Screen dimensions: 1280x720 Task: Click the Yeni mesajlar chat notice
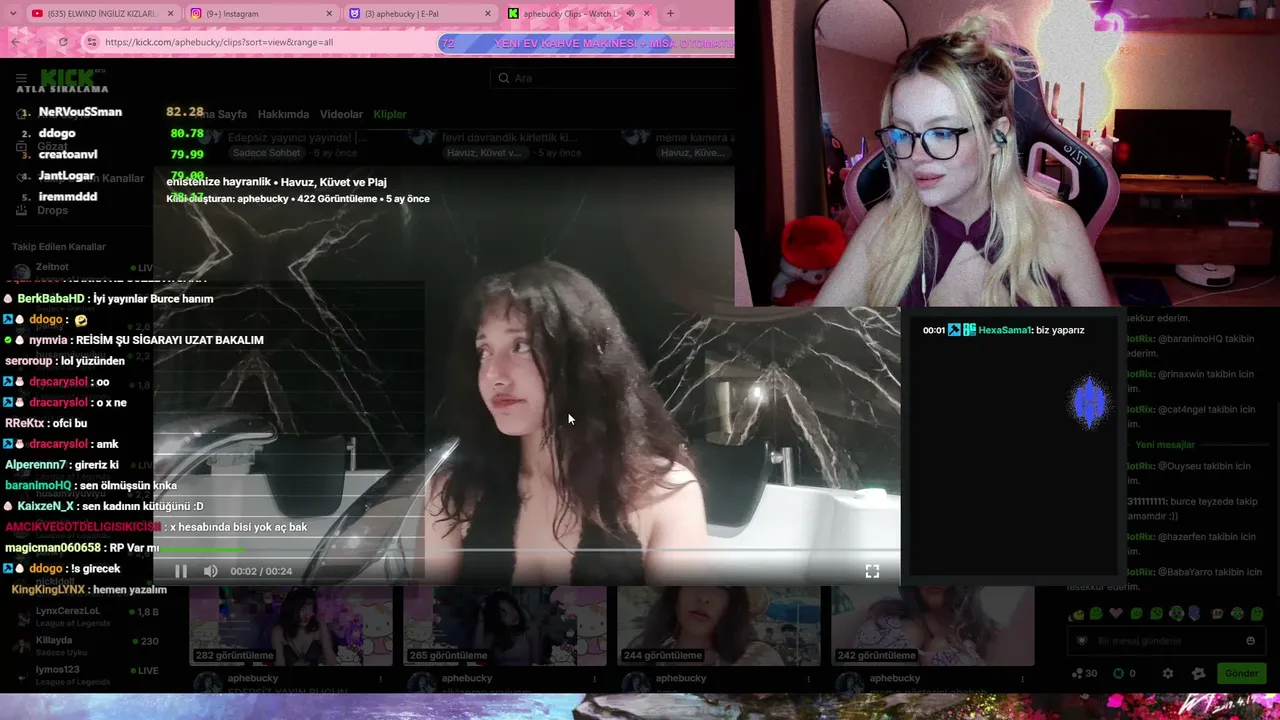1165,445
